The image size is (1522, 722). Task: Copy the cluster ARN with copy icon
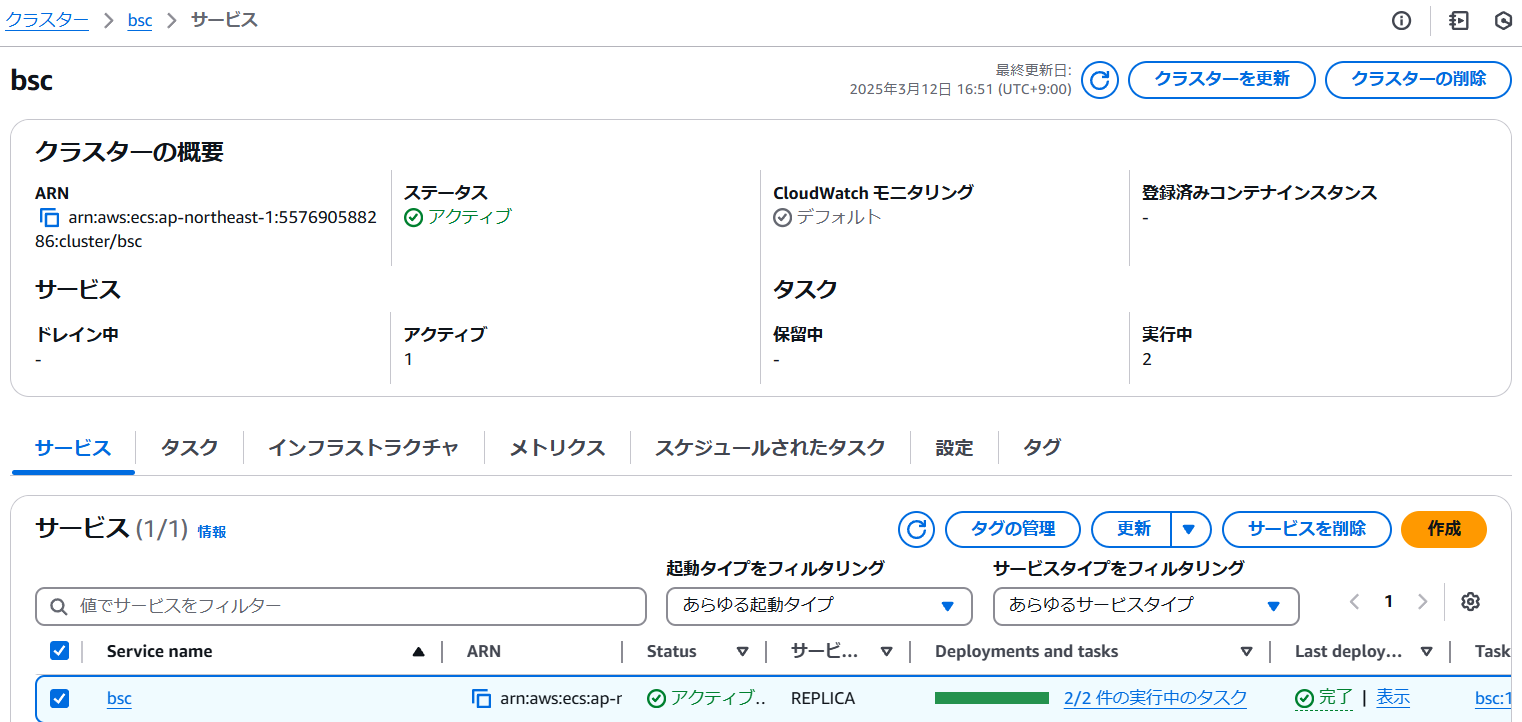coord(50,218)
